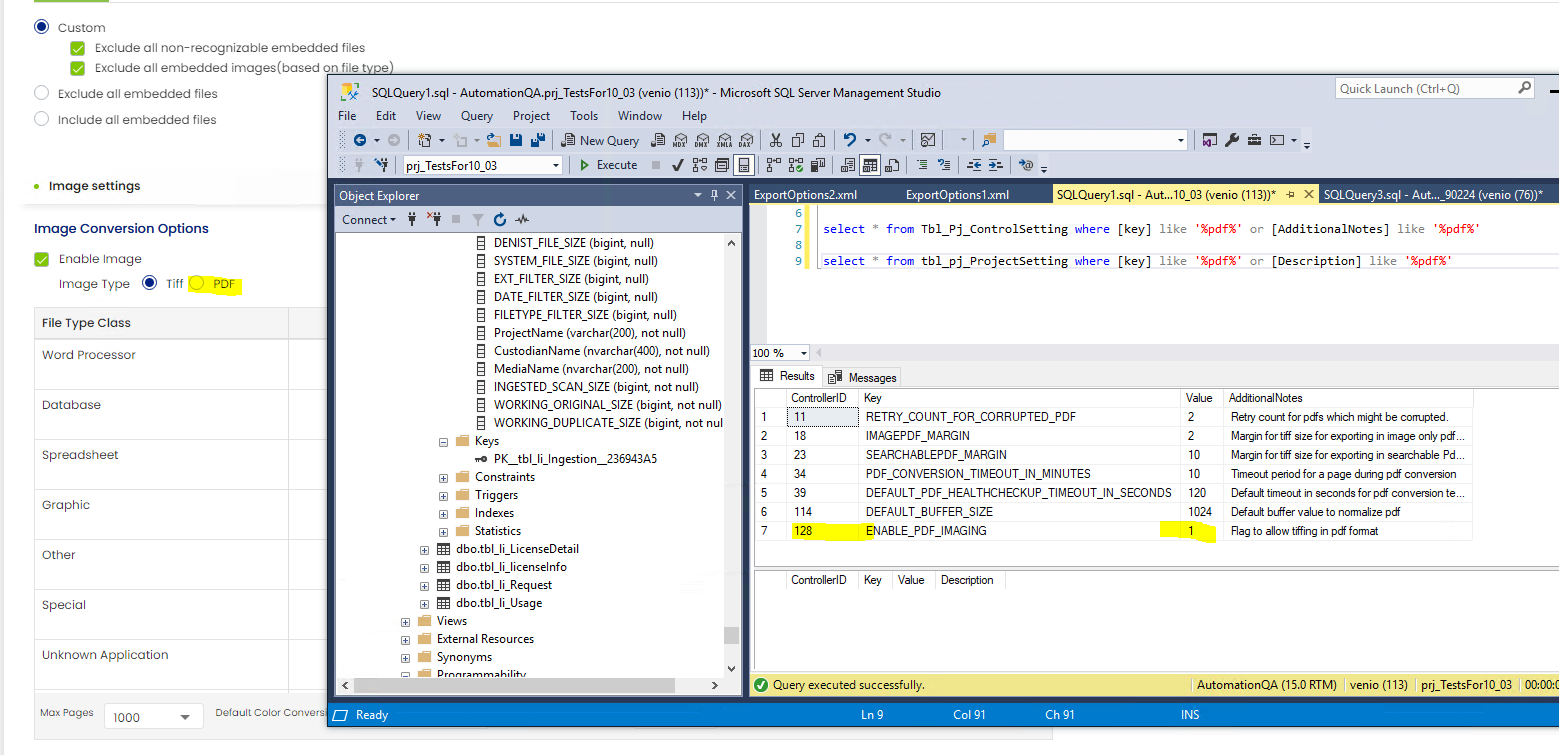Image resolution: width=1559 pixels, height=755 pixels.
Task: Open the Connect dropdown in Object Explorer
Action: 368,219
